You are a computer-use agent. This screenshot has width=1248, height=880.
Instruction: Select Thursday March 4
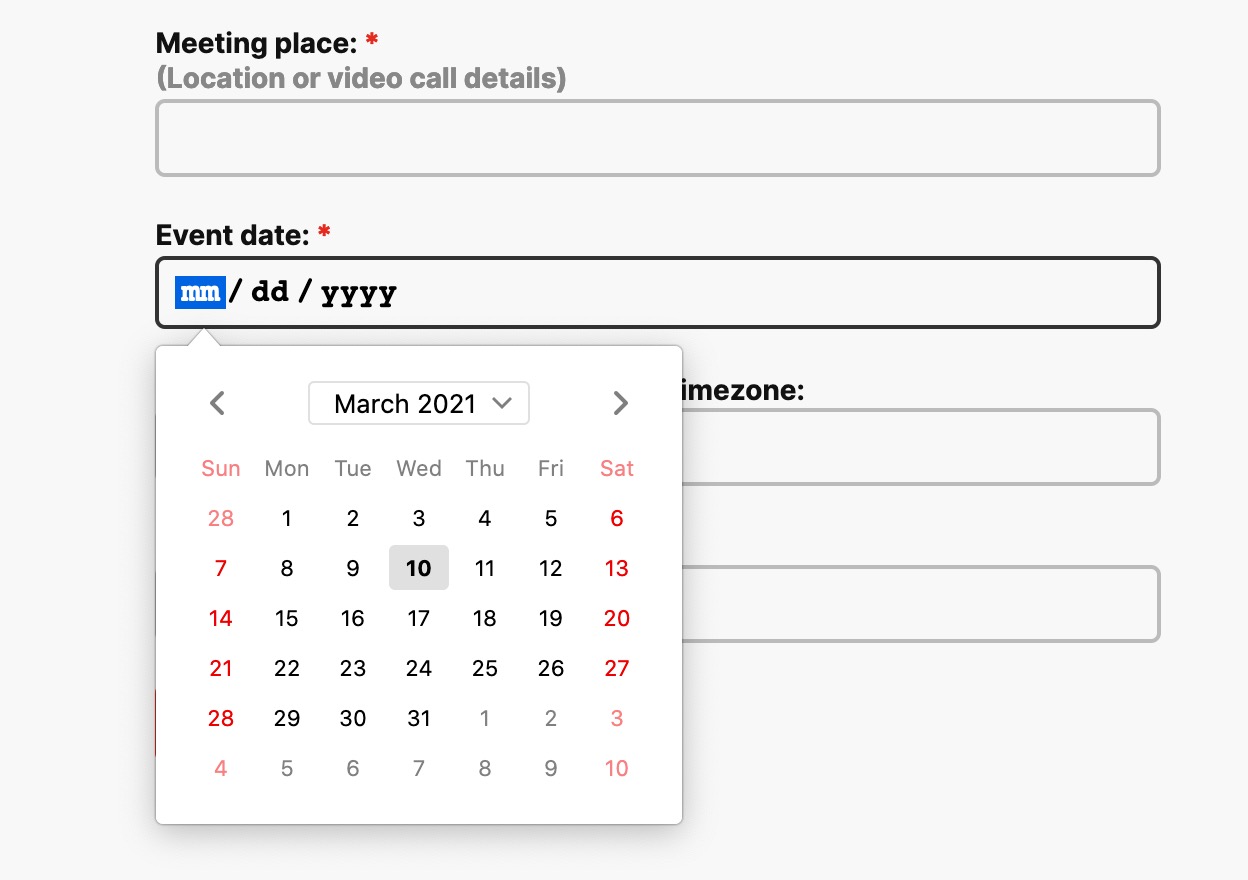tap(485, 518)
